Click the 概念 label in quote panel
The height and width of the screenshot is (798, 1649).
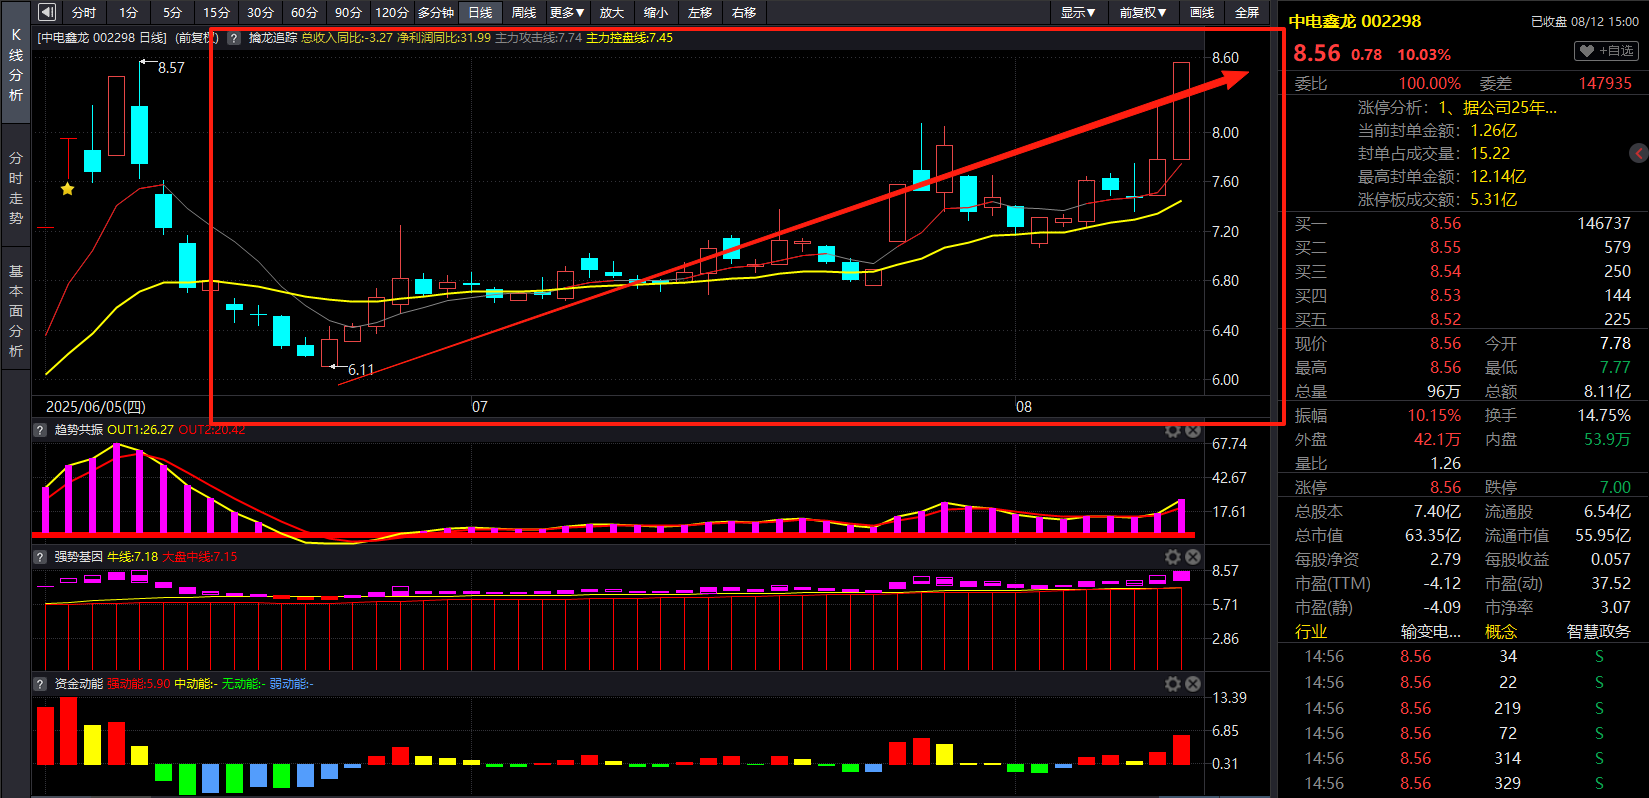pos(1501,631)
